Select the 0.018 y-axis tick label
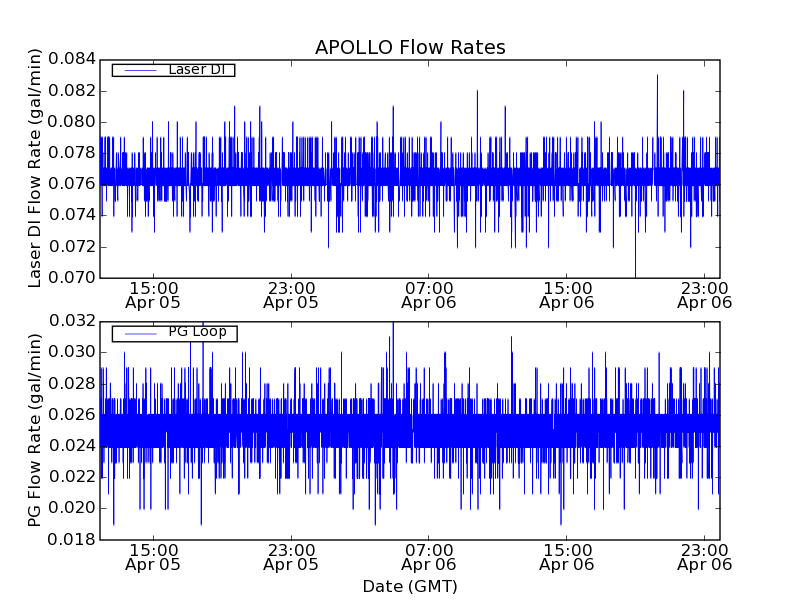Image resolution: width=800 pixels, height=600 pixels. tap(72, 540)
